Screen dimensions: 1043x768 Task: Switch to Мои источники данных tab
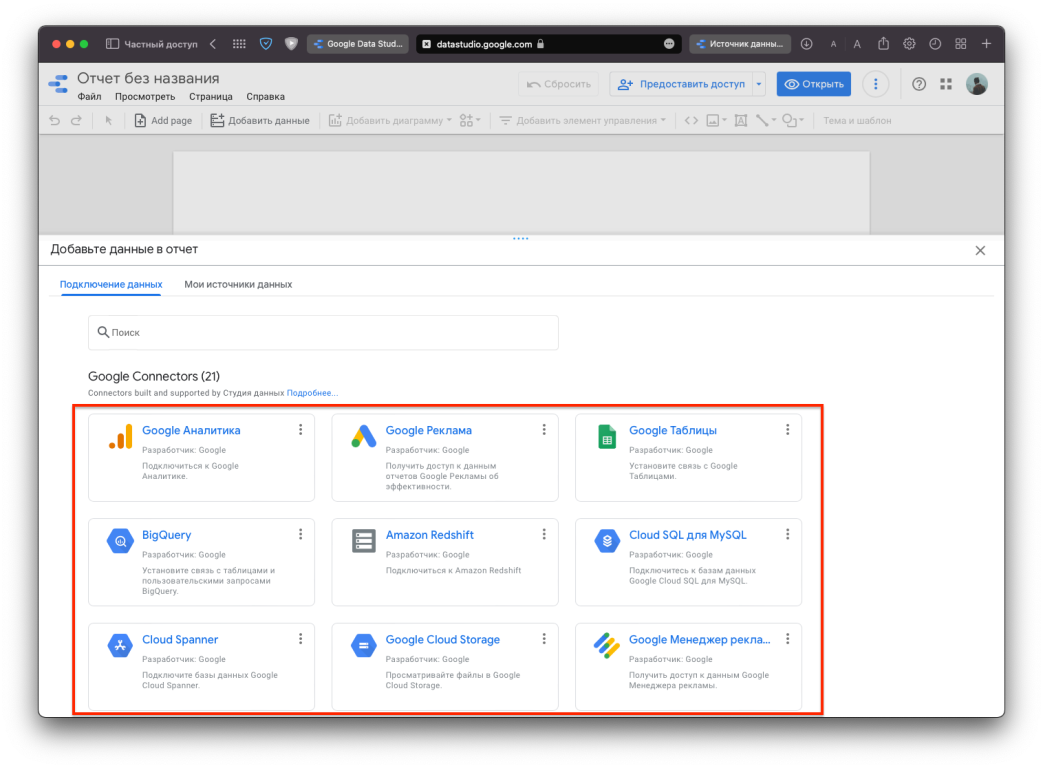pos(238,284)
